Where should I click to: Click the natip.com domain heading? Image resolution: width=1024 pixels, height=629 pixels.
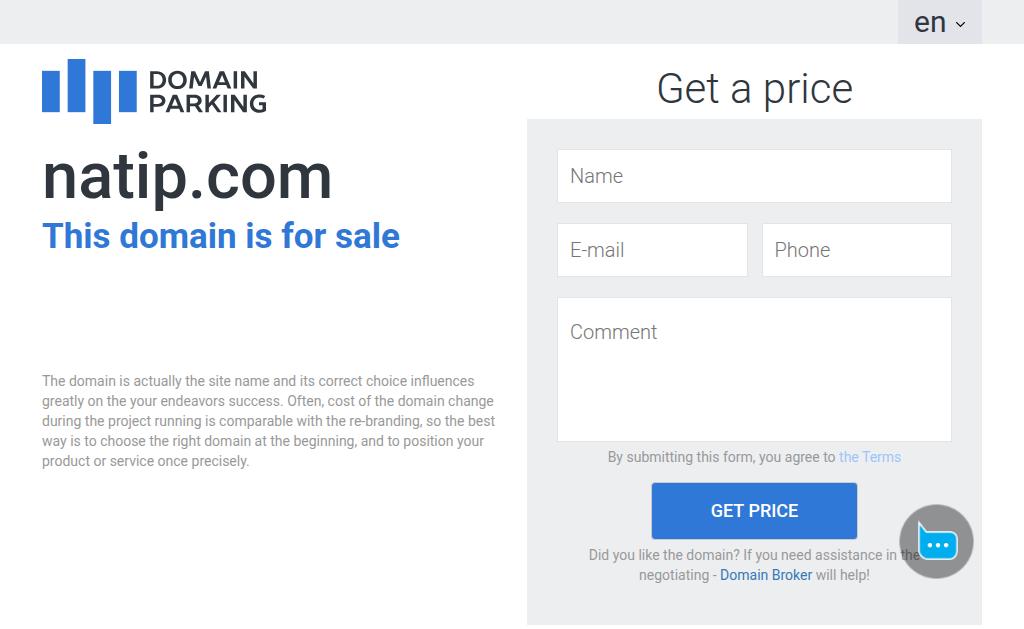point(187,177)
